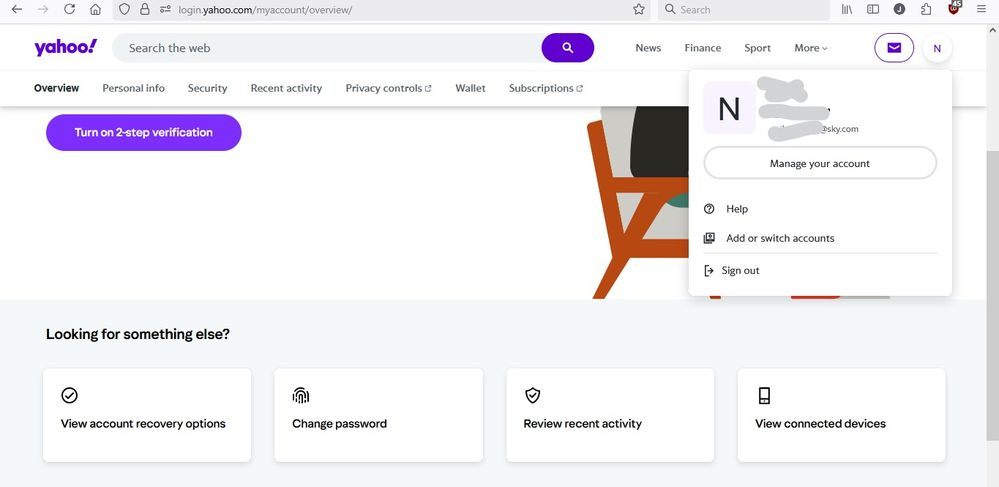Screen dimensions: 999x487
Task: Open the Personal info tab
Action: pos(133,88)
